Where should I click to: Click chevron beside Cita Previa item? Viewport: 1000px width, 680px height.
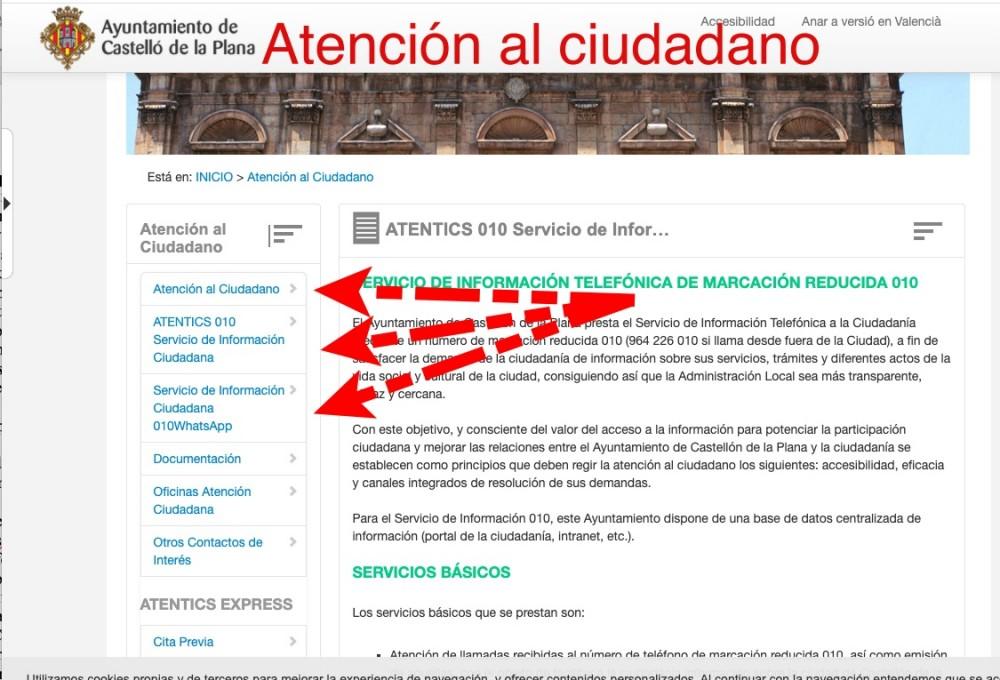293,642
